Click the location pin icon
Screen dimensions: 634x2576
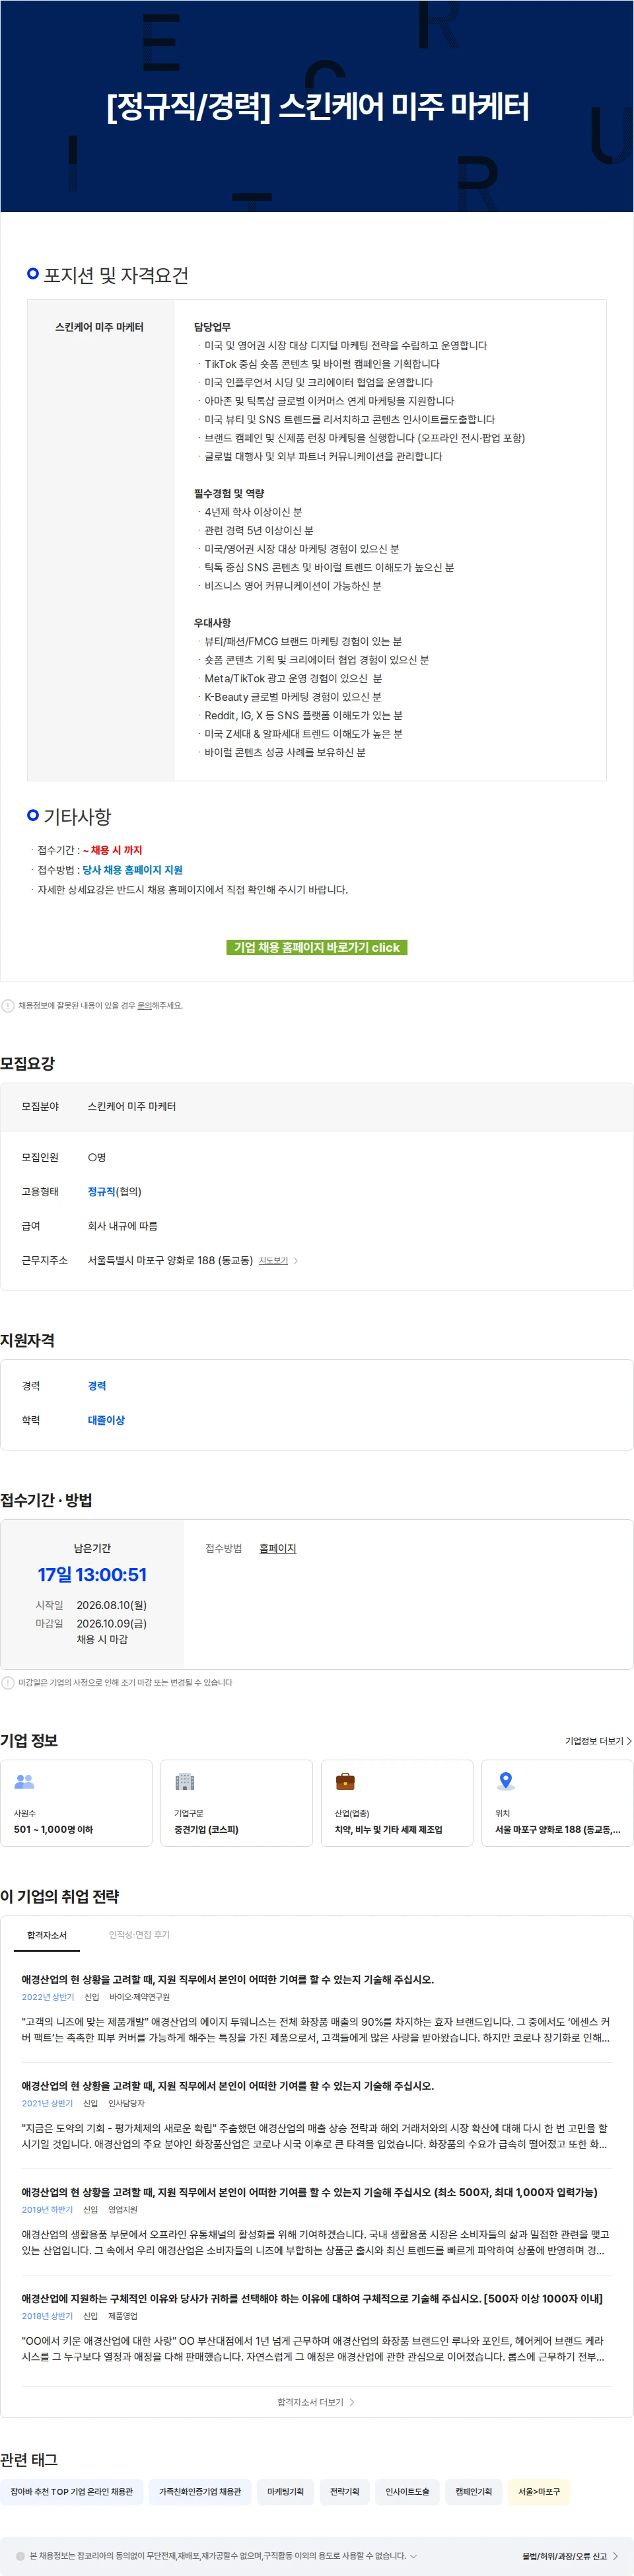click(x=506, y=1781)
